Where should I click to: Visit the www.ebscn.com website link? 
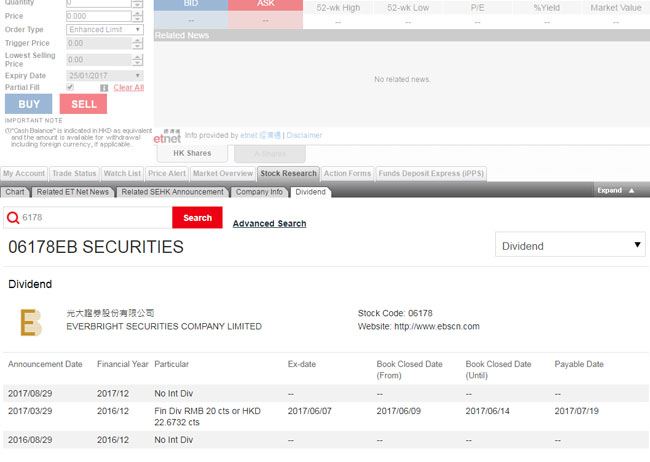(x=437, y=326)
